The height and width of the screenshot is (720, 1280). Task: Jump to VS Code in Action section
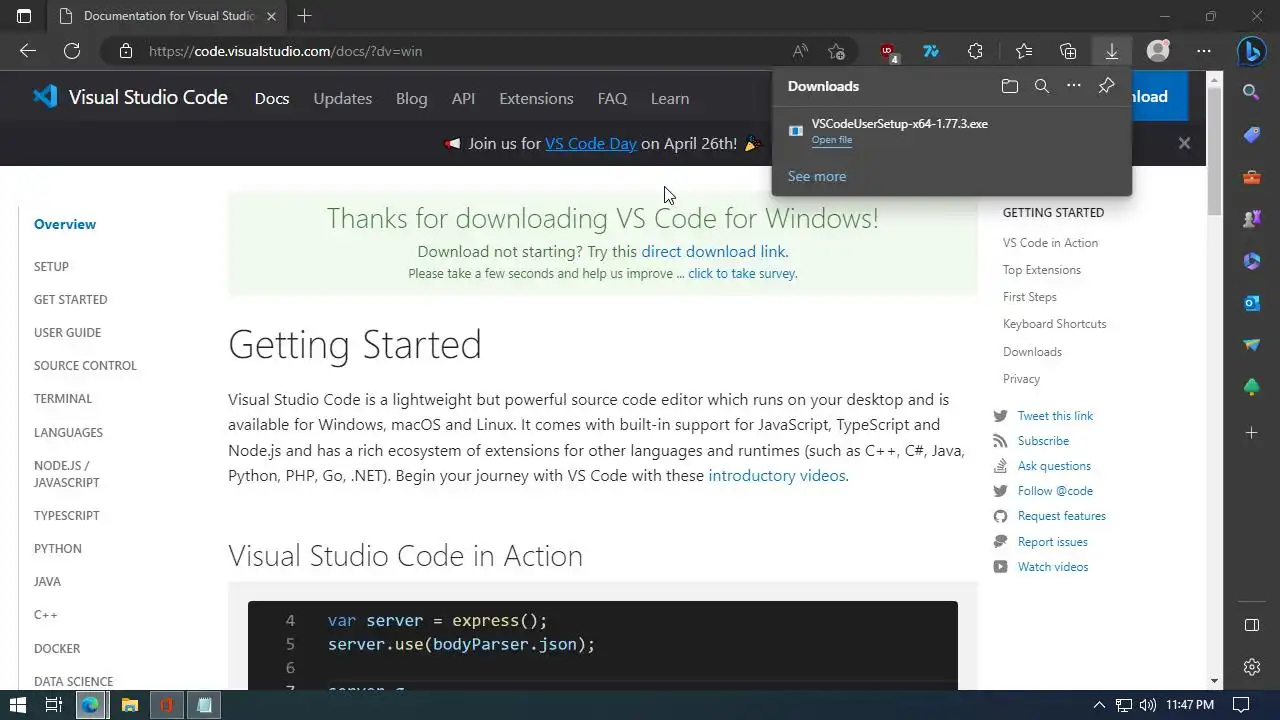(x=1050, y=243)
